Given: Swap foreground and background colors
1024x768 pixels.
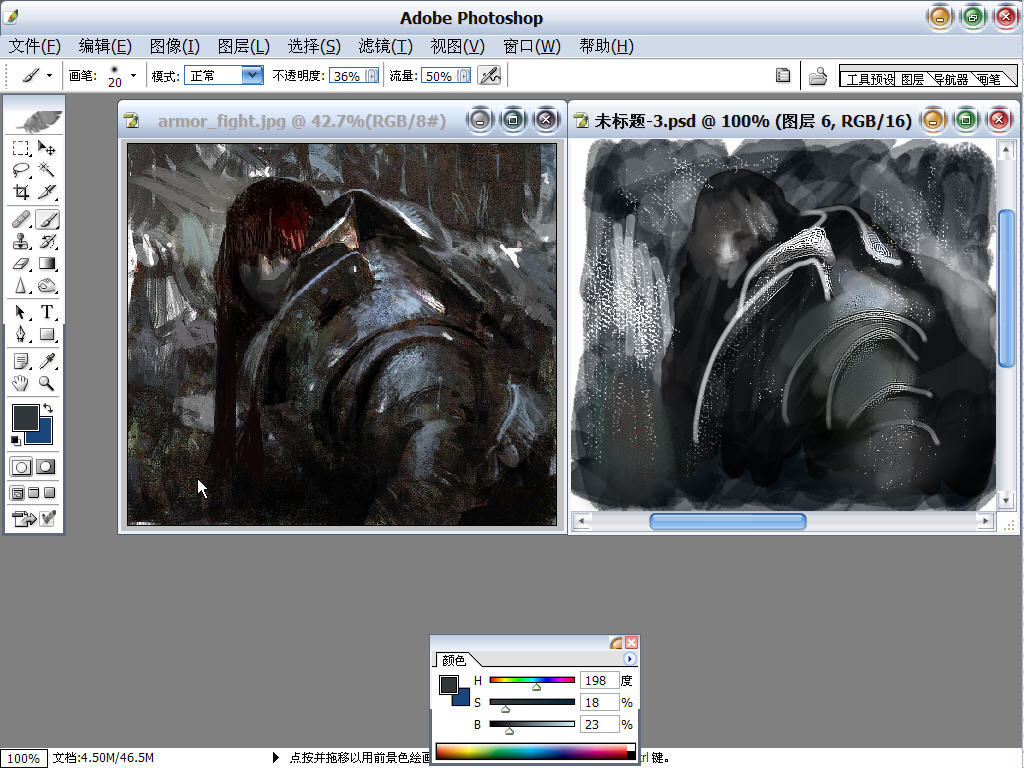Looking at the screenshot, I should [x=48, y=408].
